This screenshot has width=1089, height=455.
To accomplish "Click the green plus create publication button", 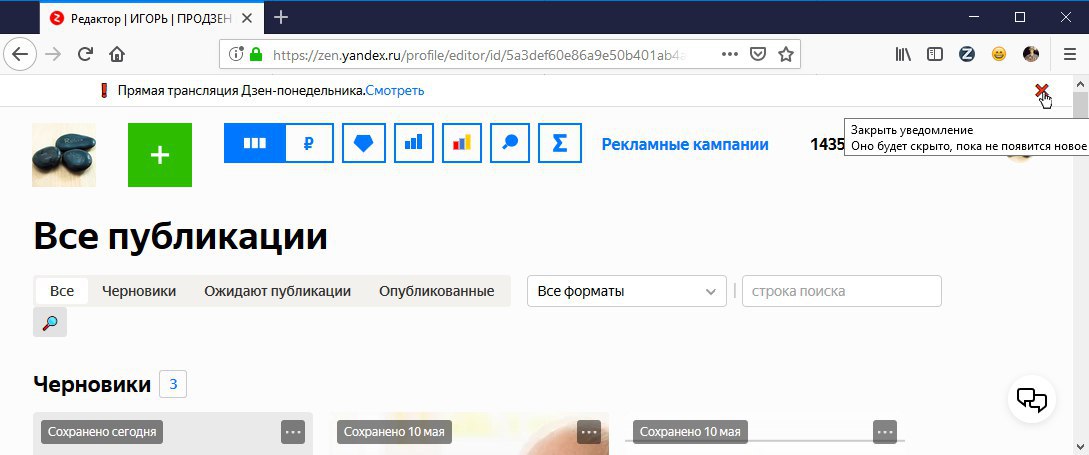I will (160, 155).
